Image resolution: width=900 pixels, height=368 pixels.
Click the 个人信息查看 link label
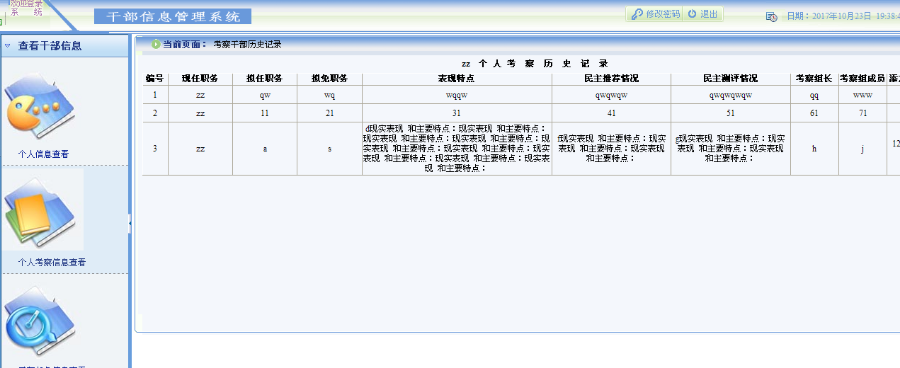coord(44,154)
